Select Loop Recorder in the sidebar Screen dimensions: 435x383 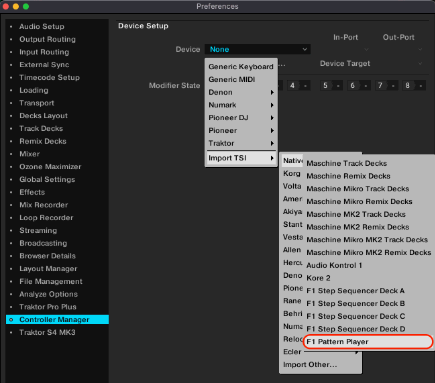(x=46, y=218)
